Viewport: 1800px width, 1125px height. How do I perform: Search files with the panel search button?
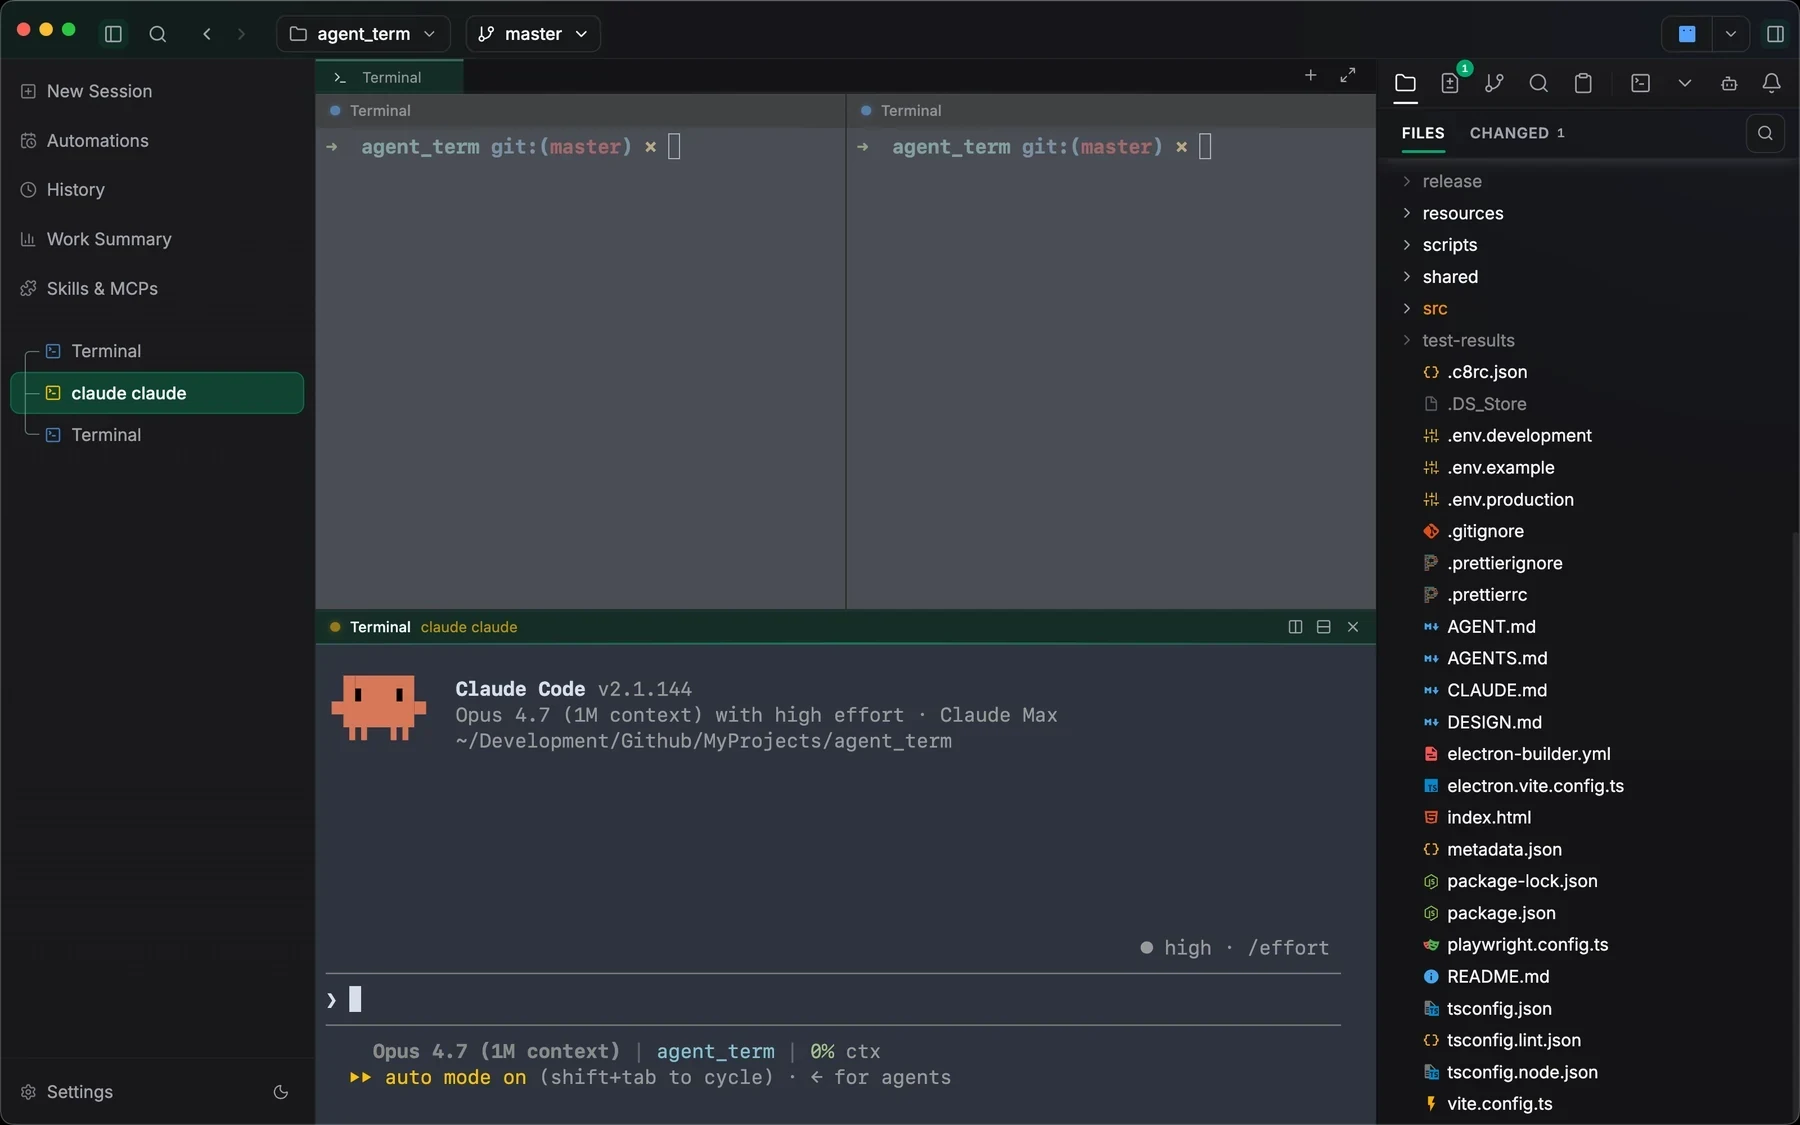coord(1765,133)
